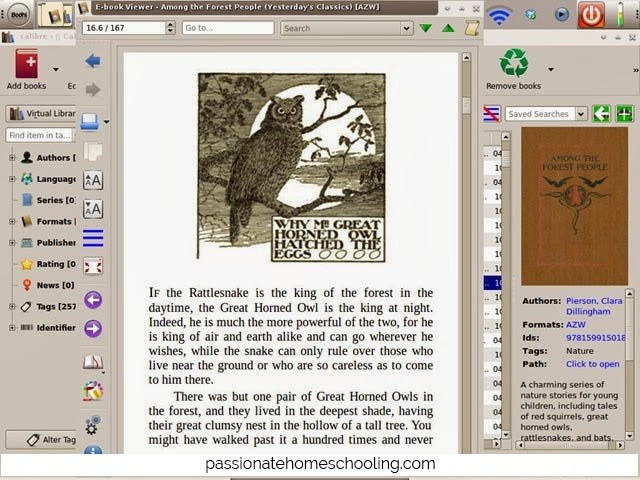Click the colorful themes icon
This screenshot has width=640, height=480.
pyautogui.click(x=93, y=391)
